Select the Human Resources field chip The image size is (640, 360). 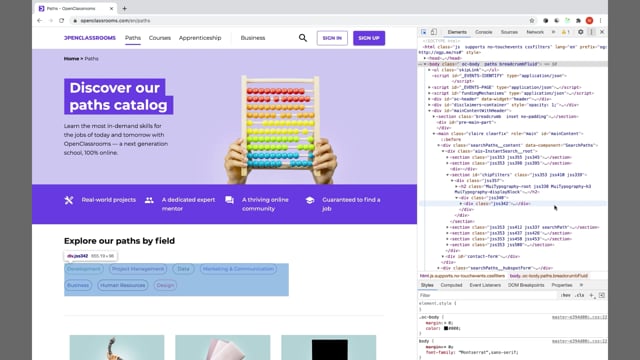(122, 285)
